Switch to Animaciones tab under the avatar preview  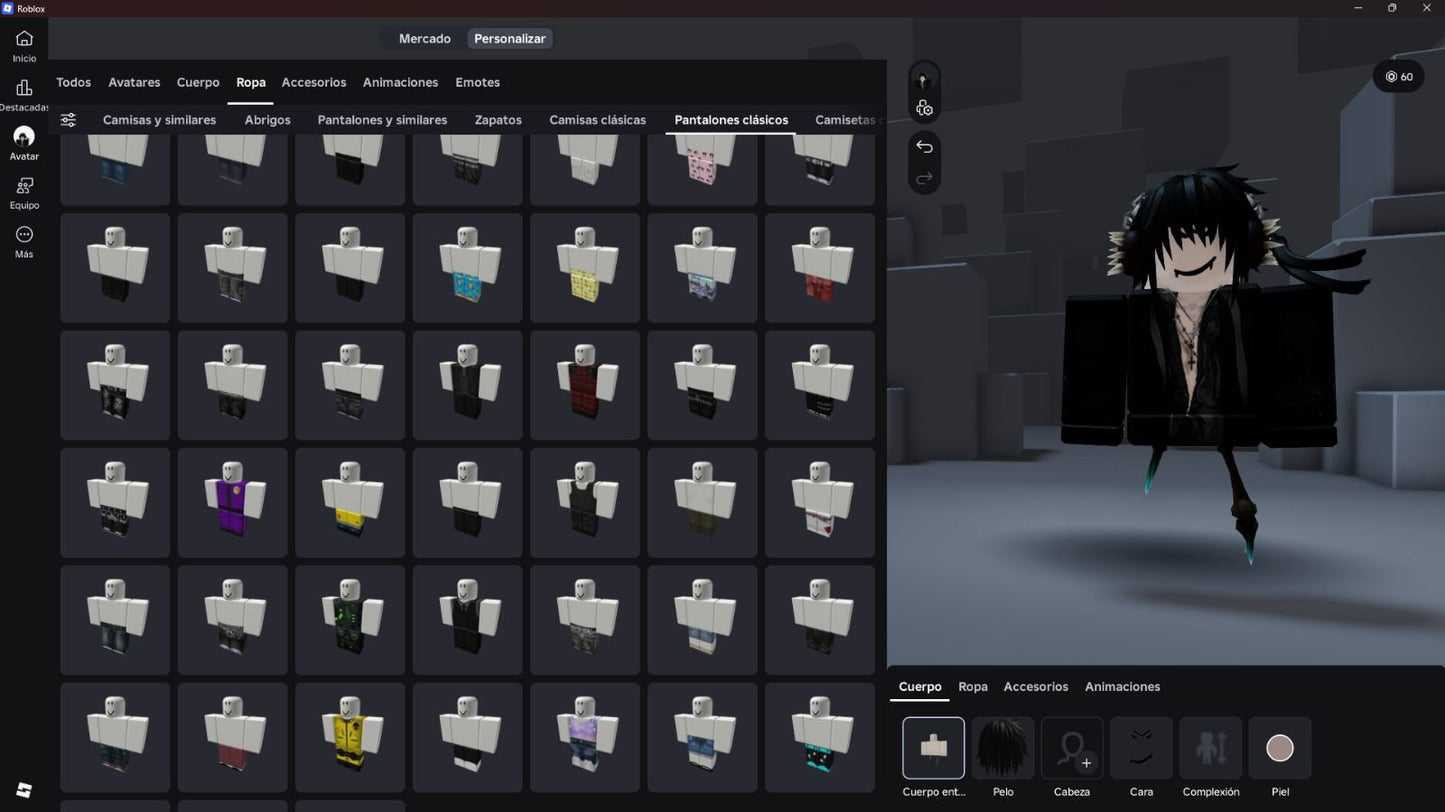point(1122,687)
